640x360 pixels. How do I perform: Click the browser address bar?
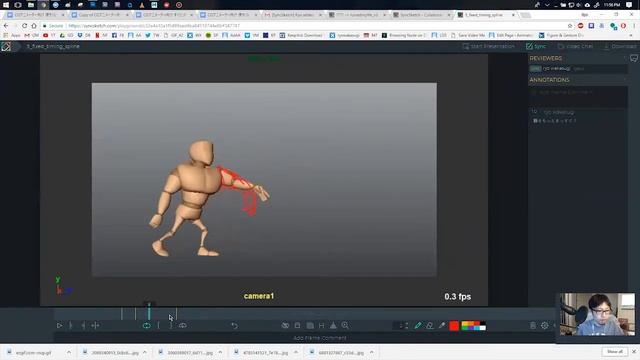coord(306,26)
